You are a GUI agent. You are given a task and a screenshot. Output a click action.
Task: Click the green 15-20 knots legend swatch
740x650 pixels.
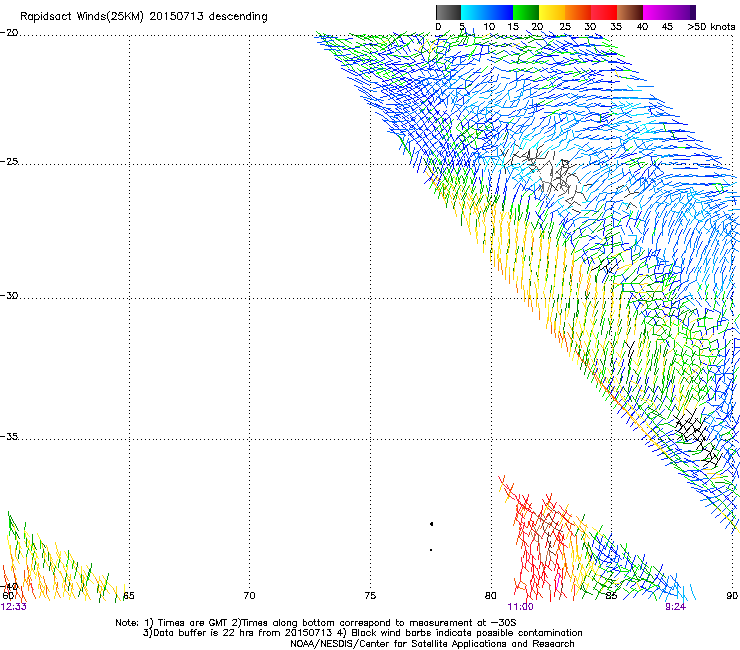coord(526,12)
